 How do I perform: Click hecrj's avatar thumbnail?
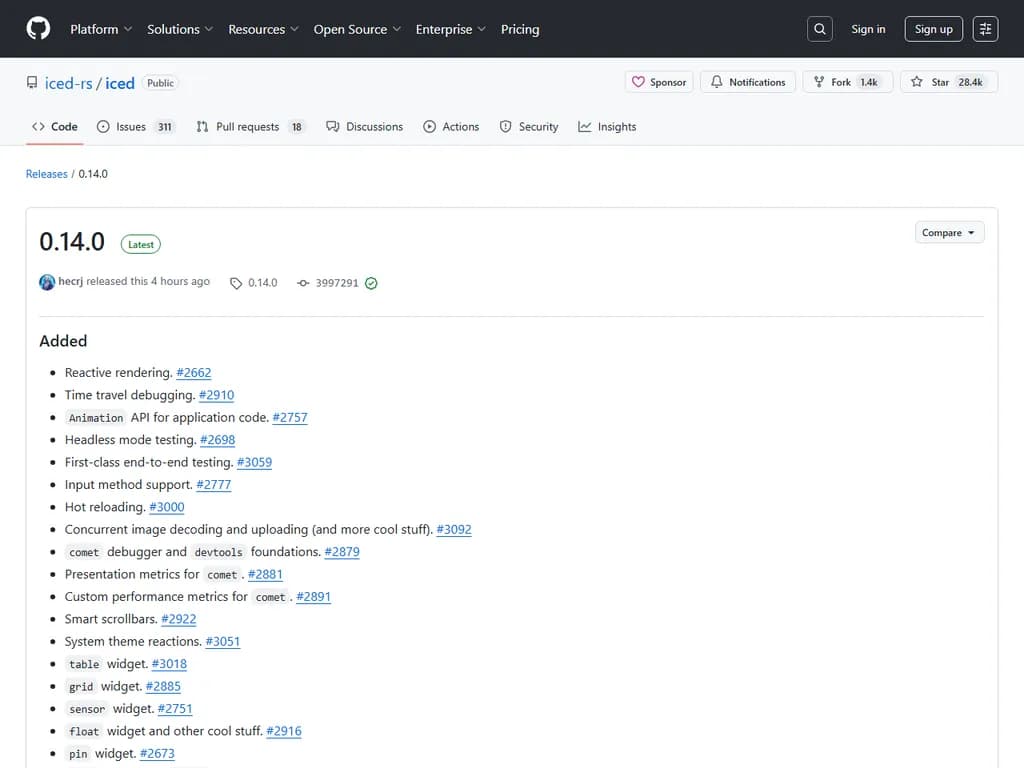(x=47, y=282)
